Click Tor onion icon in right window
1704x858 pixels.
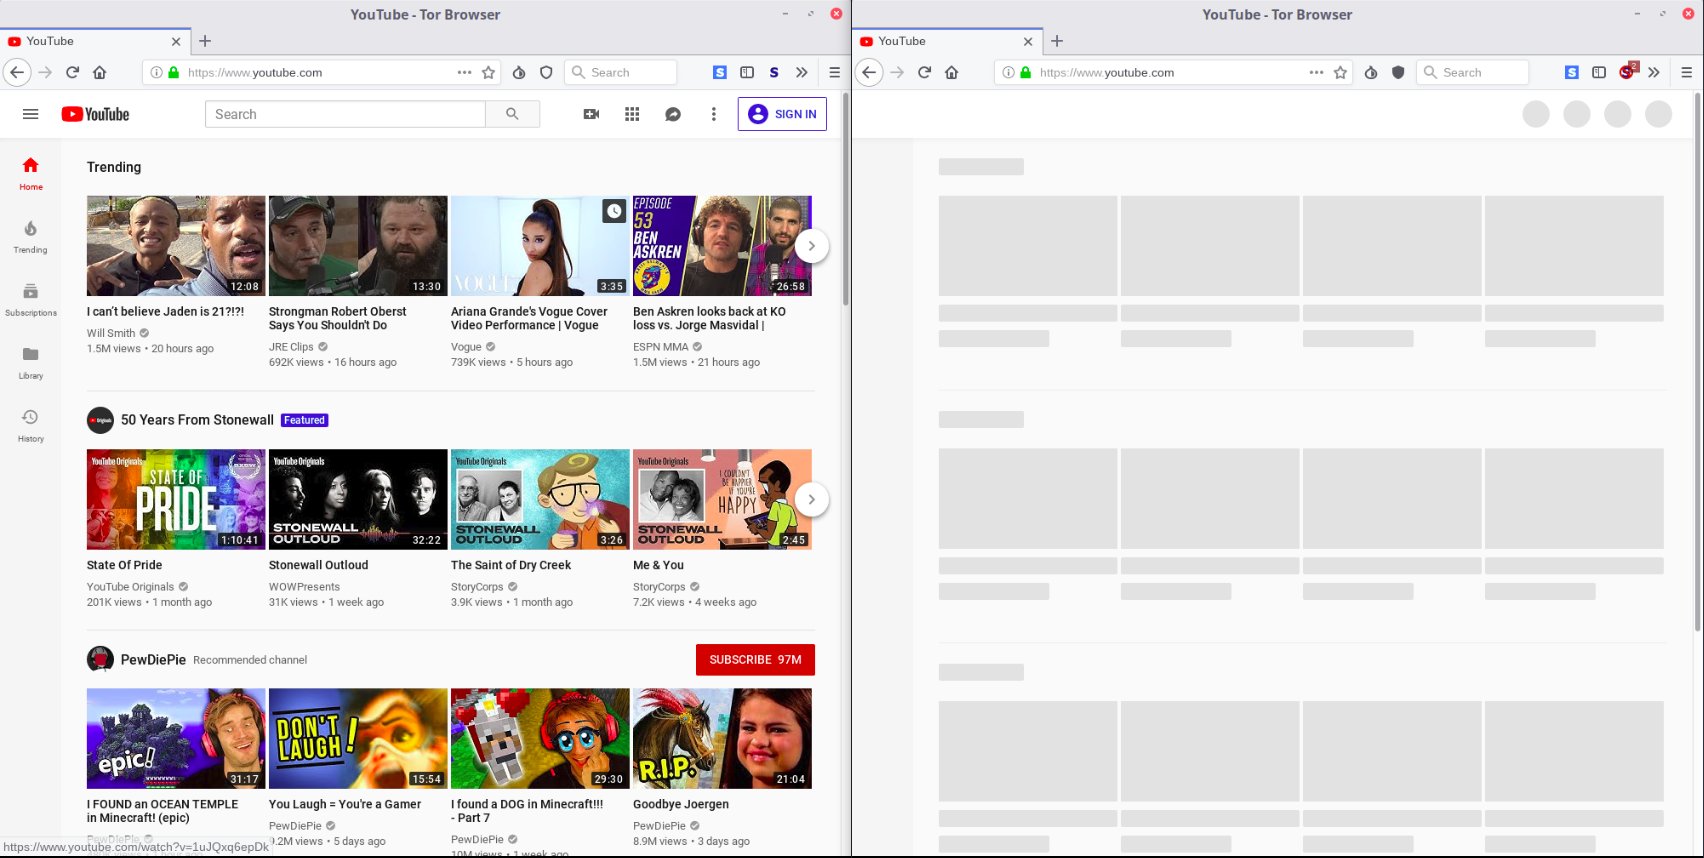pyautogui.click(x=1371, y=72)
